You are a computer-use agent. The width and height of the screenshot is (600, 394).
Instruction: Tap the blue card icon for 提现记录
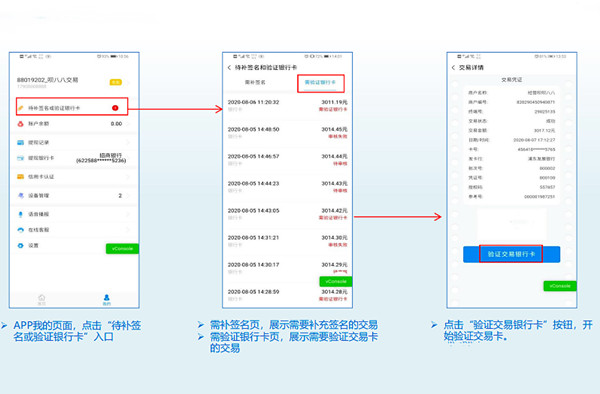[21, 143]
